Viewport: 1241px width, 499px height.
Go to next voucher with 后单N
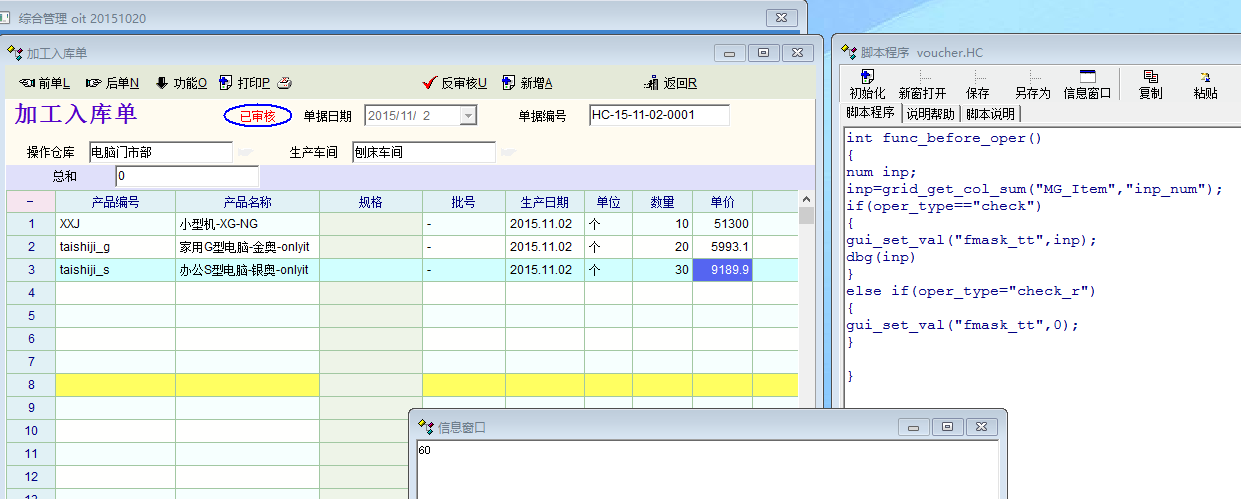pyautogui.click(x=94, y=83)
